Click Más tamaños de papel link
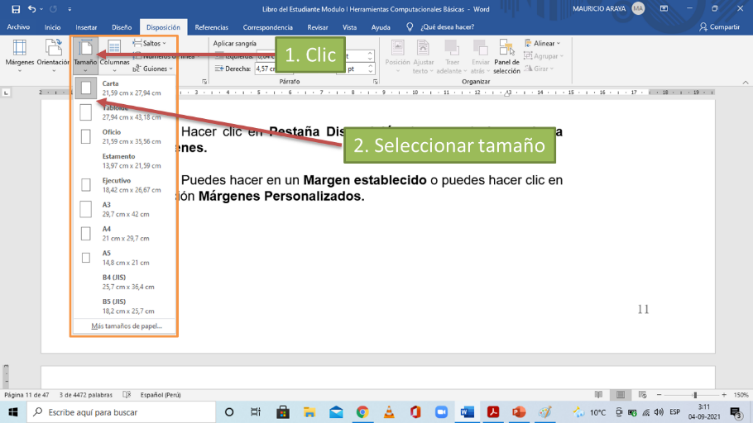This screenshot has width=753, height=423. (127, 326)
